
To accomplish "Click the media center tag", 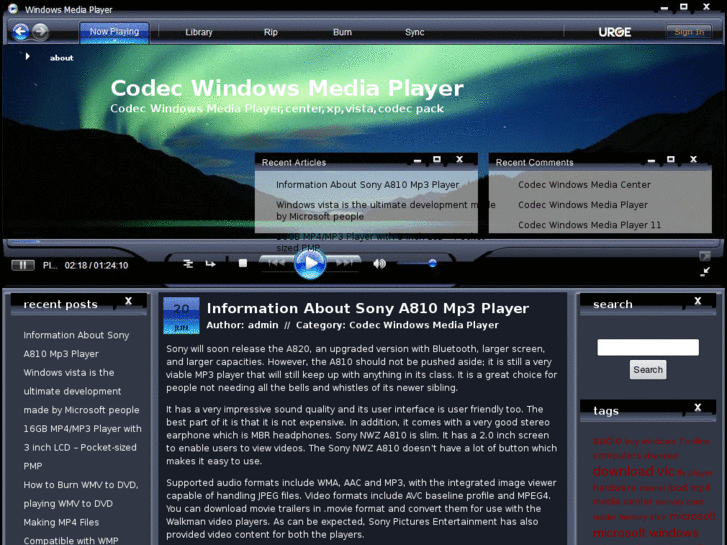I will tap(623, 501).
